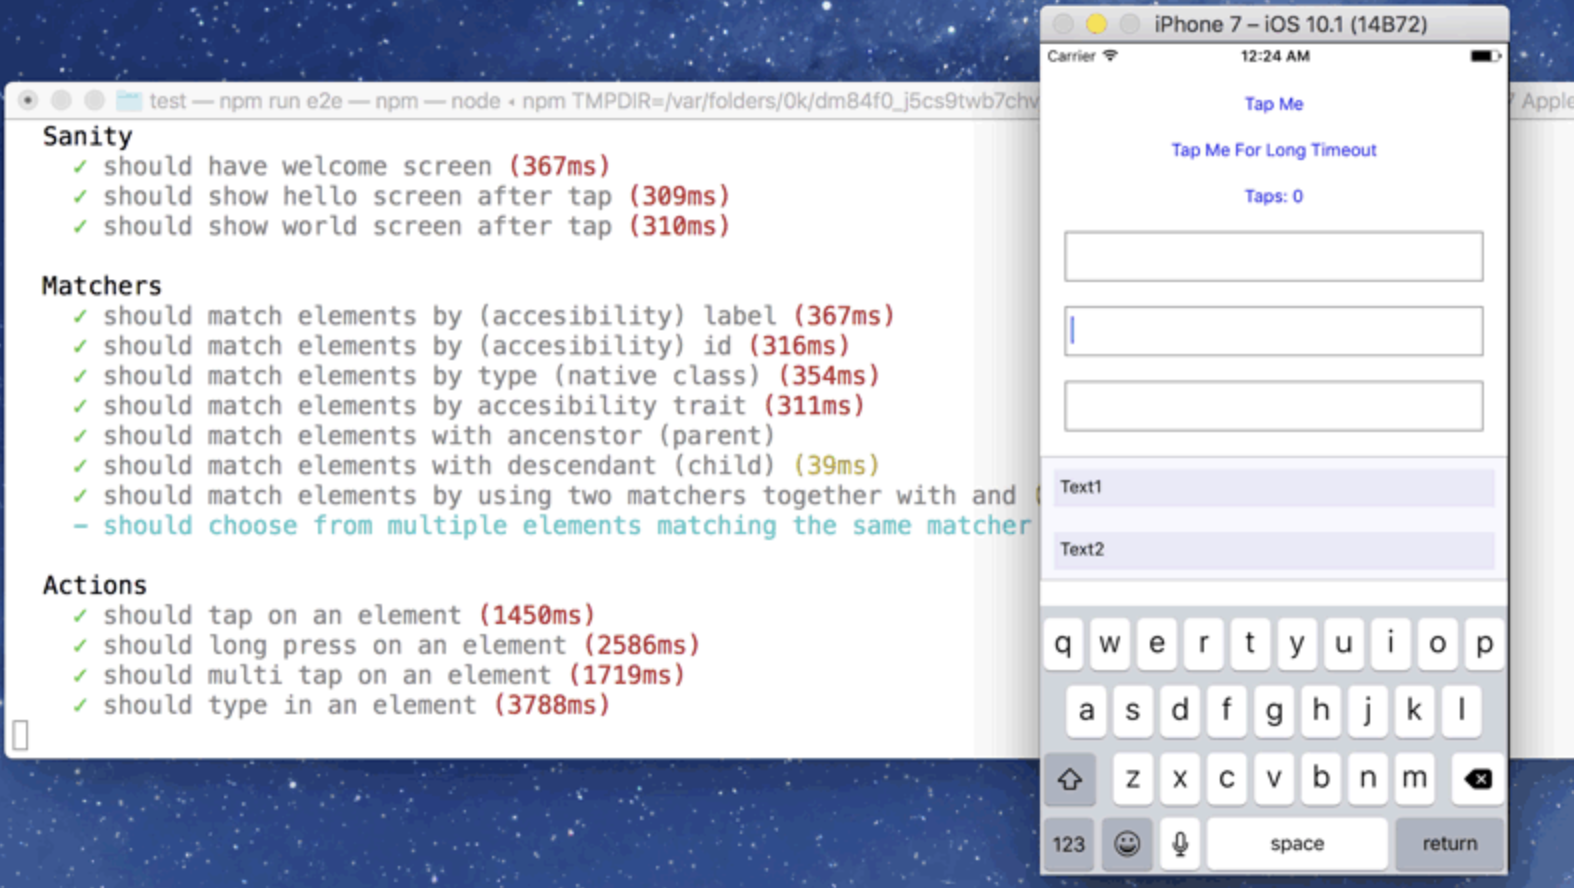Tap the 'y' key on the keyboard

click(x=1297, y=644)
